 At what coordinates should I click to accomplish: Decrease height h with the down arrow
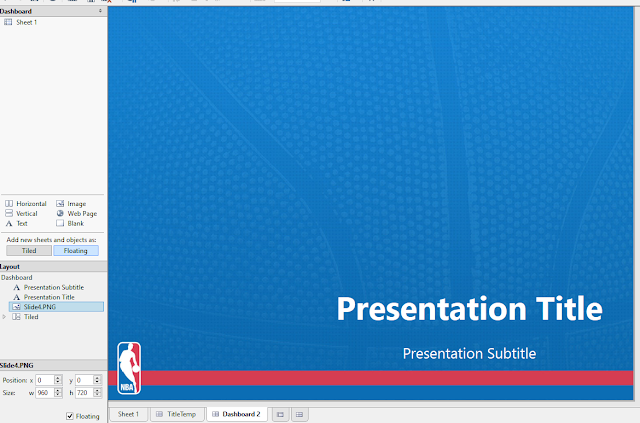[97, 395]
